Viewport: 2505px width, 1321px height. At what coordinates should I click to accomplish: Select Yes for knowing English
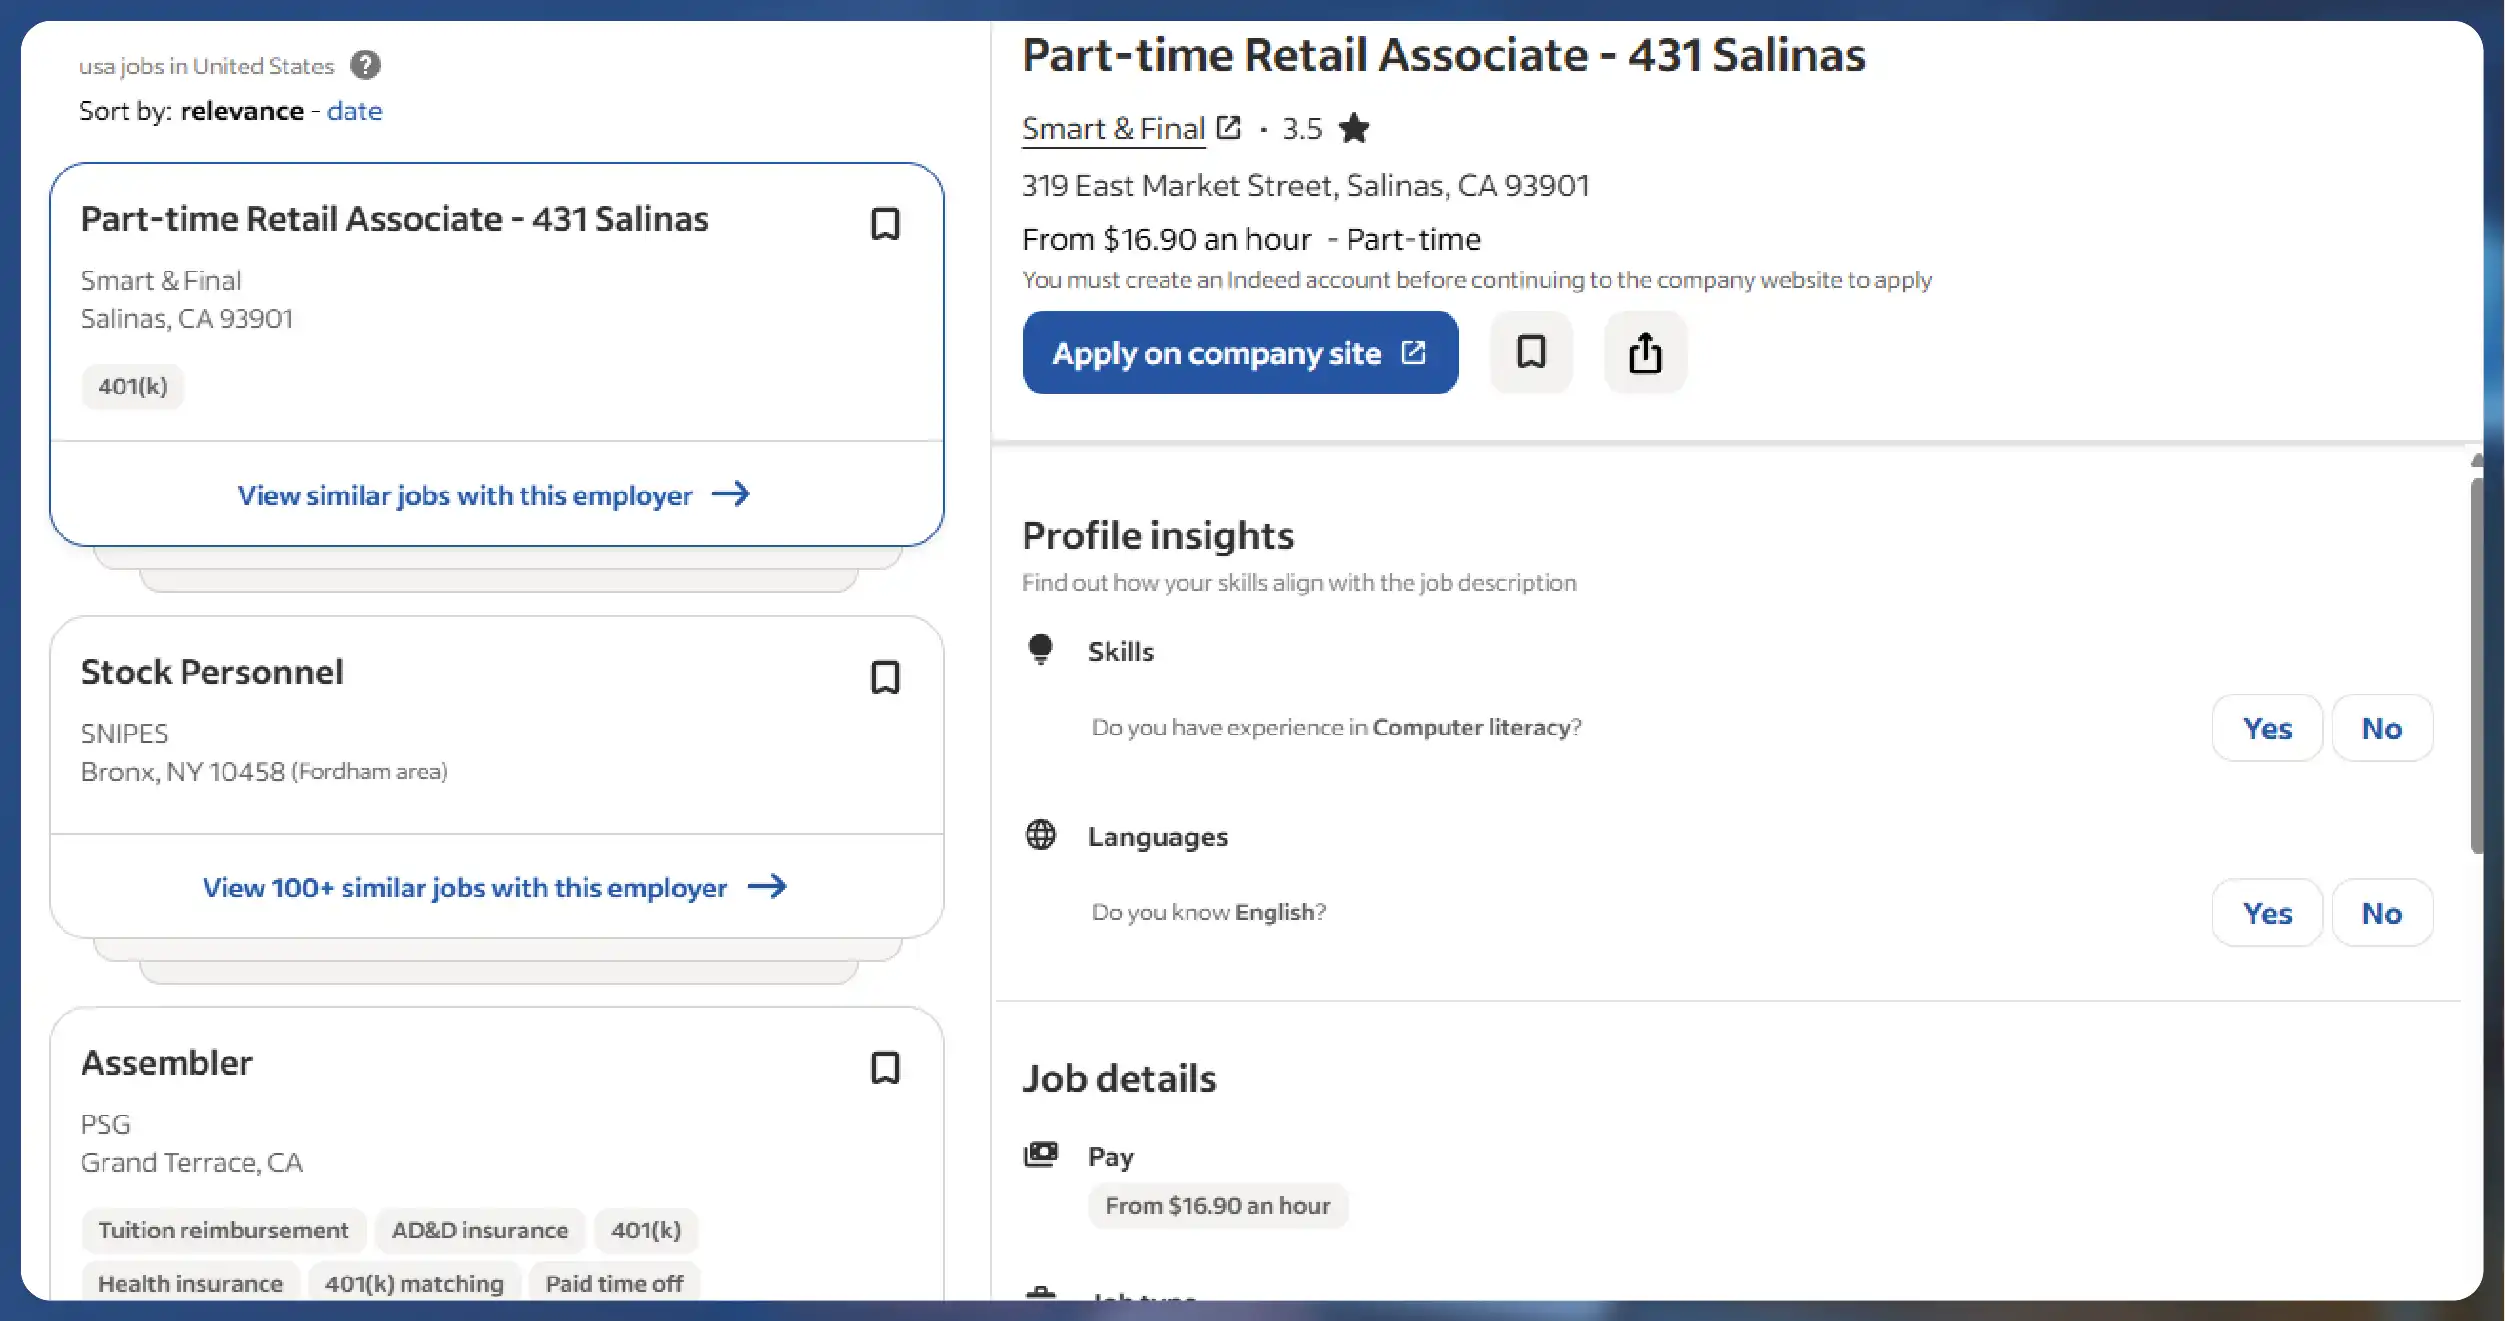pos(2266,912)
